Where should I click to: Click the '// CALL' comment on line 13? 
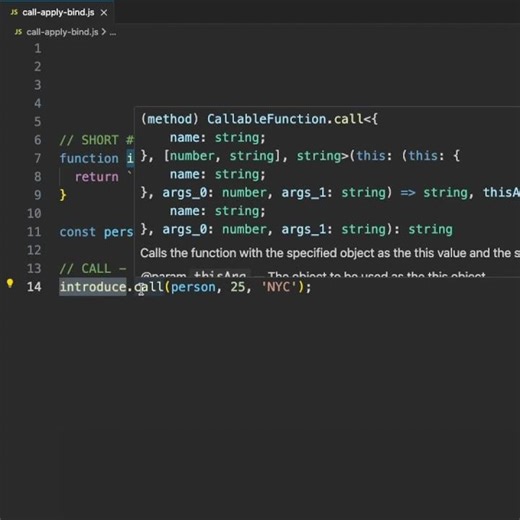pyautogui.click(x=85, y=269)
